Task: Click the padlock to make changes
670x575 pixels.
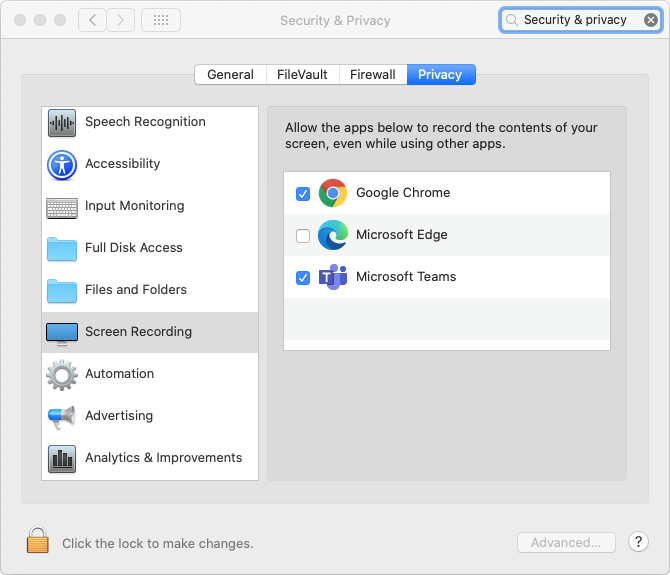Action: click(38, 541)
